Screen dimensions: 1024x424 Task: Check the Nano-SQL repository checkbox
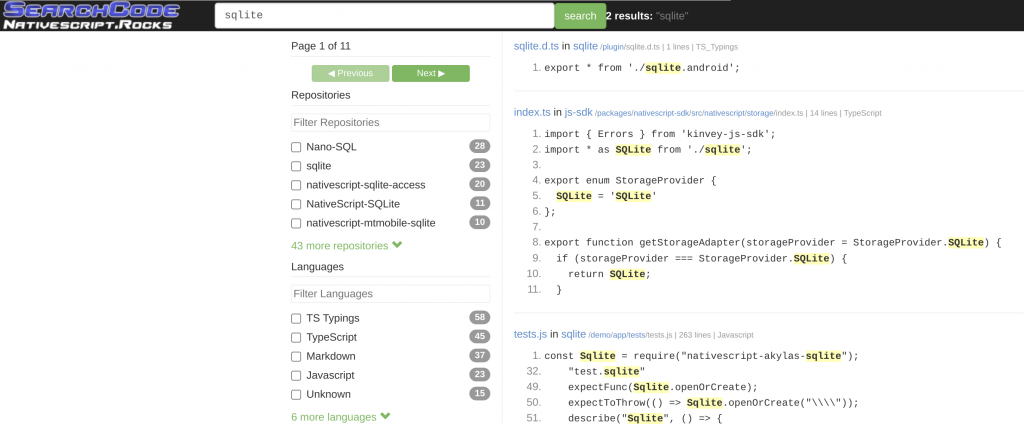[296, 147]
